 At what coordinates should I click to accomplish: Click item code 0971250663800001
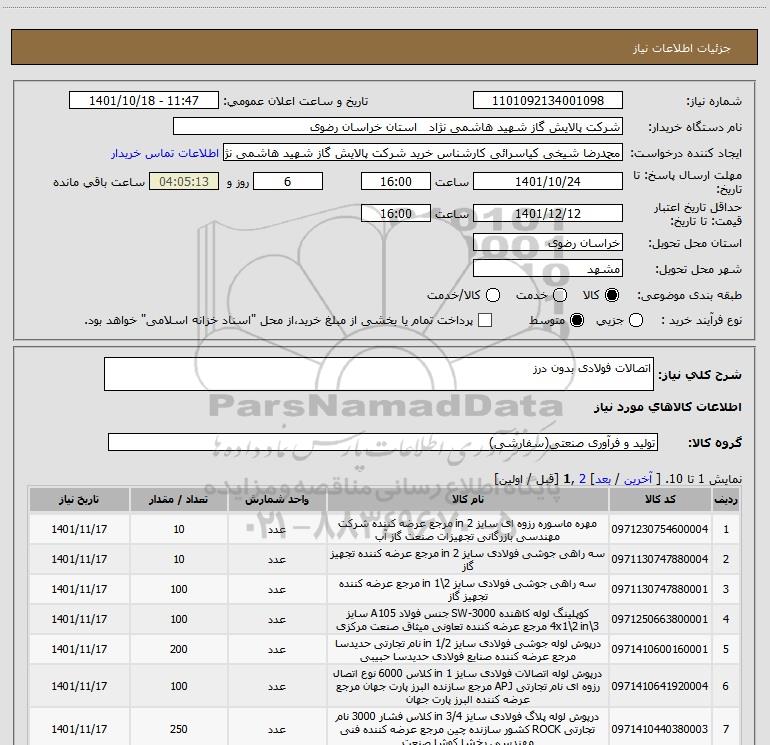[660, 619]
